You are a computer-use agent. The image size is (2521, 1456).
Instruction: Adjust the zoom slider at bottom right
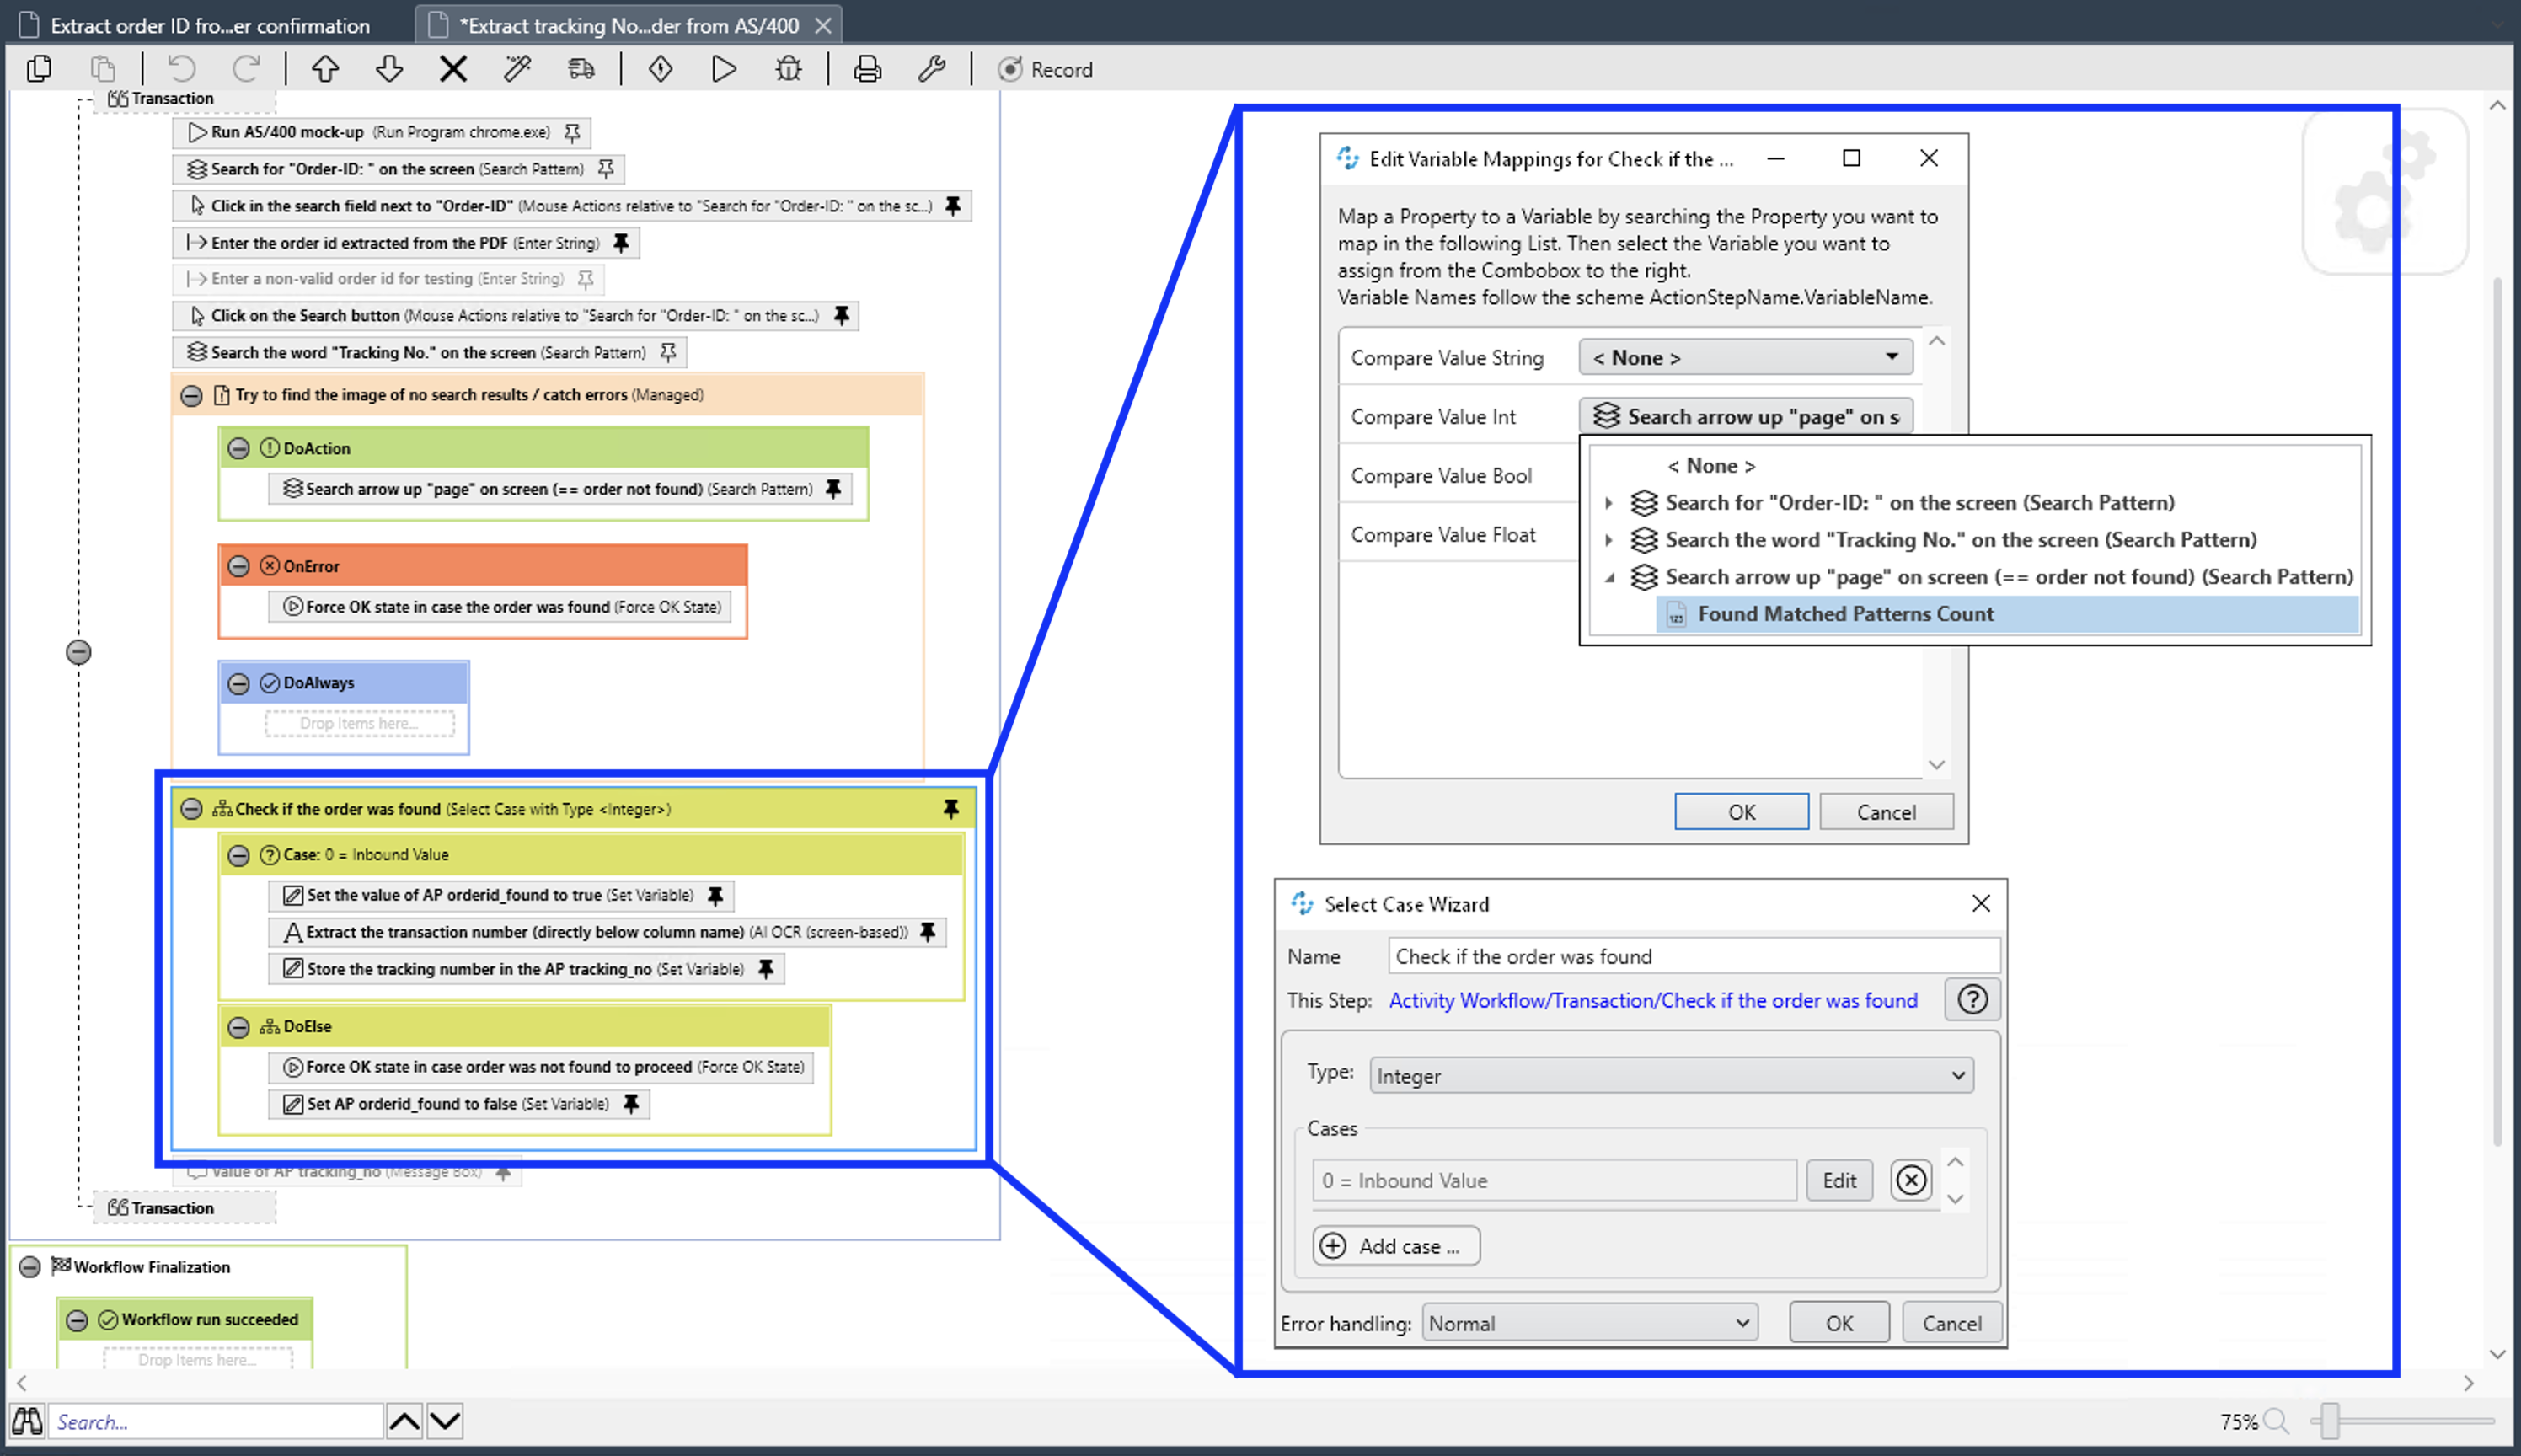pyautogui.click(x=2330, y=1420)
